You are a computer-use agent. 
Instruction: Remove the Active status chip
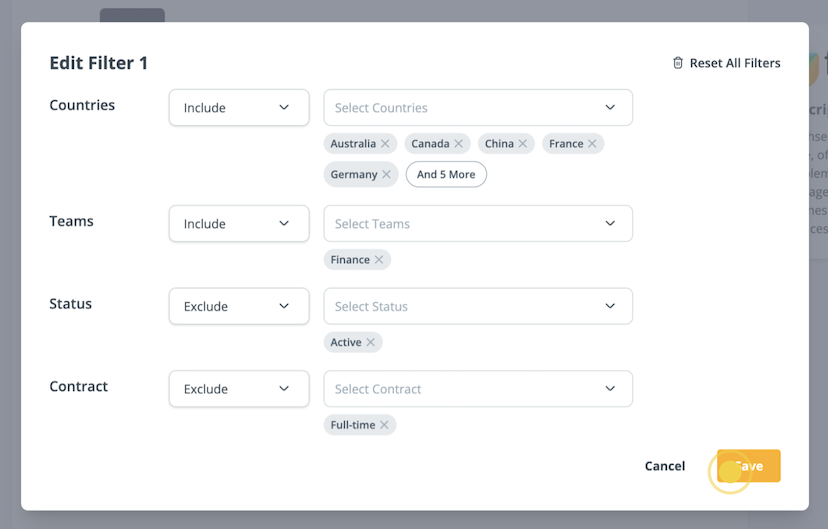(371, 343)
